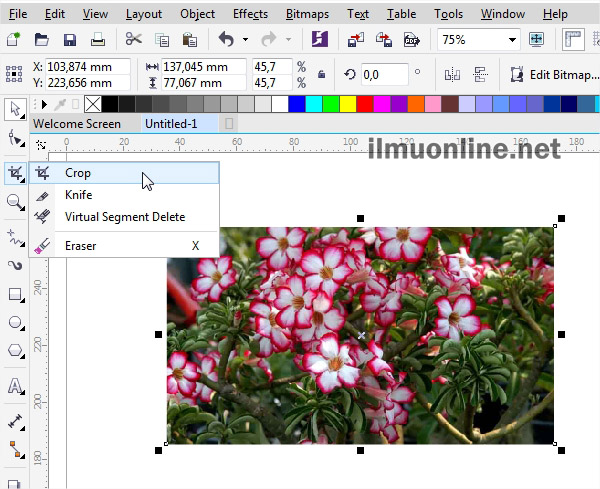The height and width of the screenshot is (489, 600).
Task: Choose the Knife tool in flyout
Action: click(78, 195)
